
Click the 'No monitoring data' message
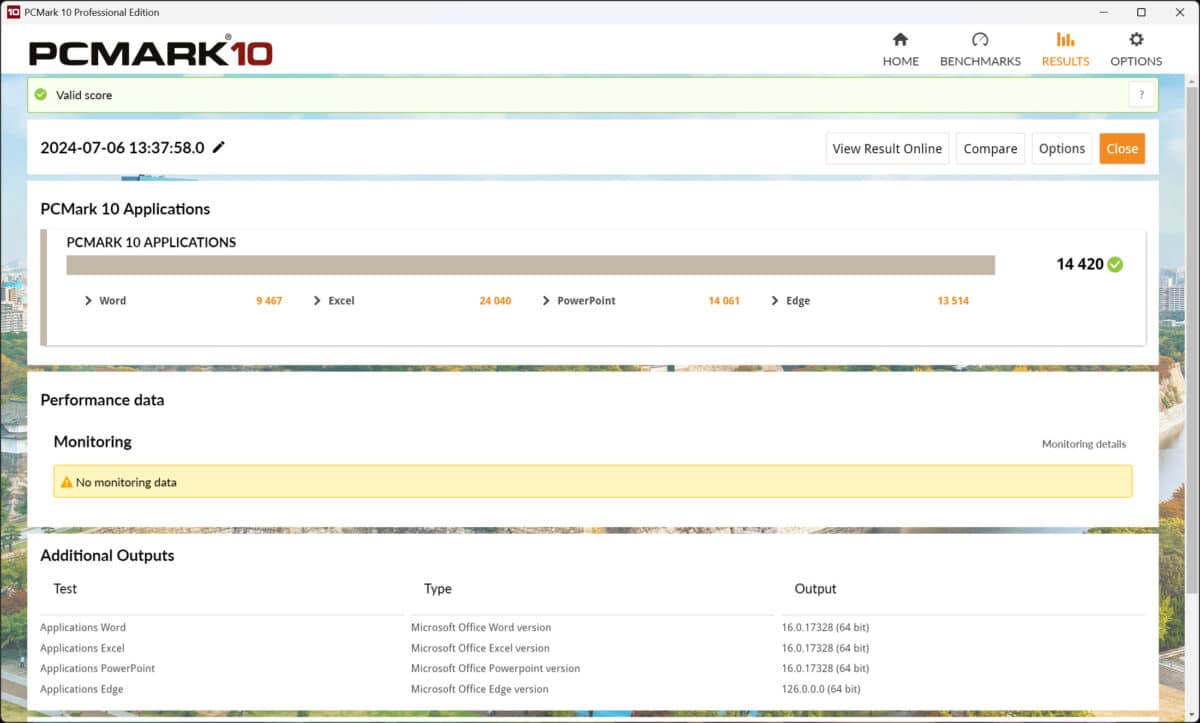126,482
